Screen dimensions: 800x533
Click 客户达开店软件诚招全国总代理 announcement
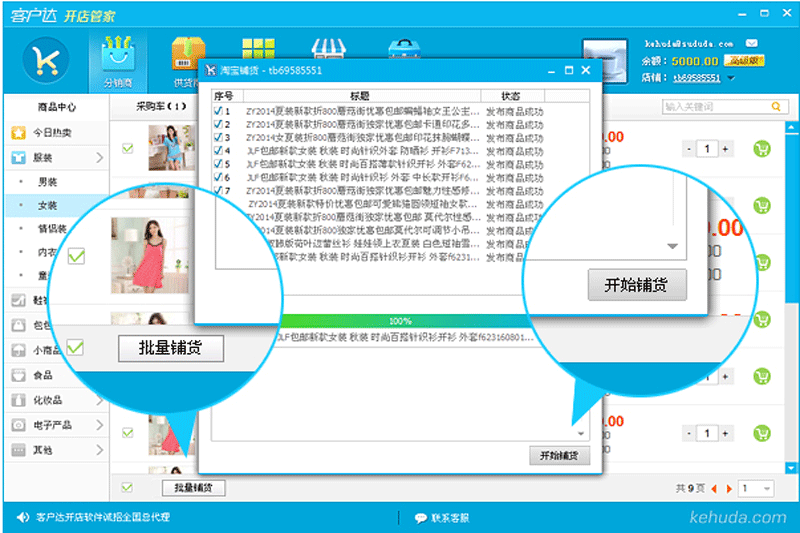pos(103,517)
